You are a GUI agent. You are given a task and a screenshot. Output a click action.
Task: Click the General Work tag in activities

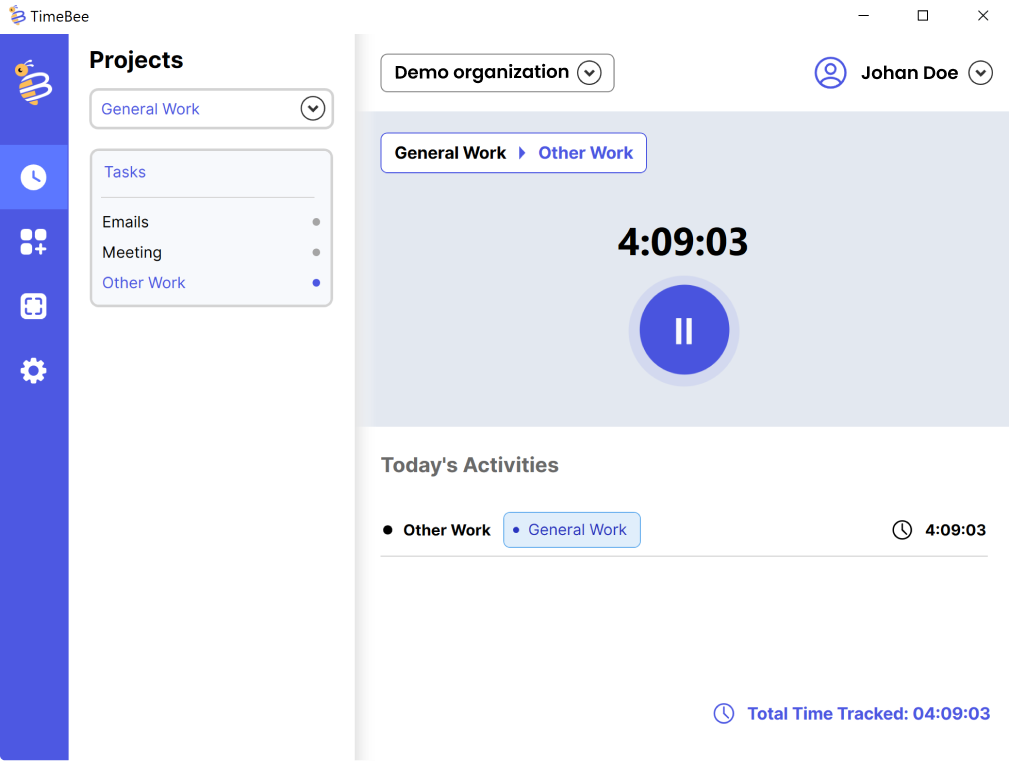pyautogui.click(x=571, y=530)
